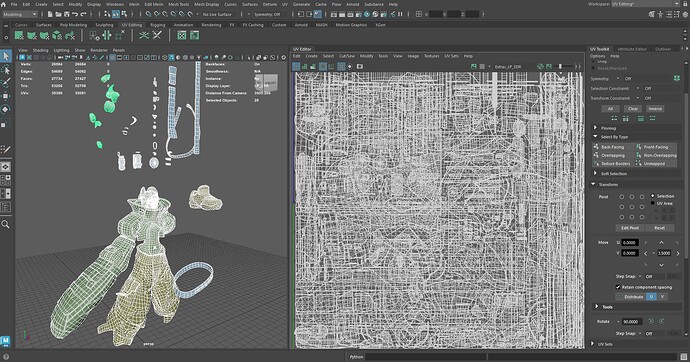
Task: Click the Move U value field
Action: tap(630, 243)
